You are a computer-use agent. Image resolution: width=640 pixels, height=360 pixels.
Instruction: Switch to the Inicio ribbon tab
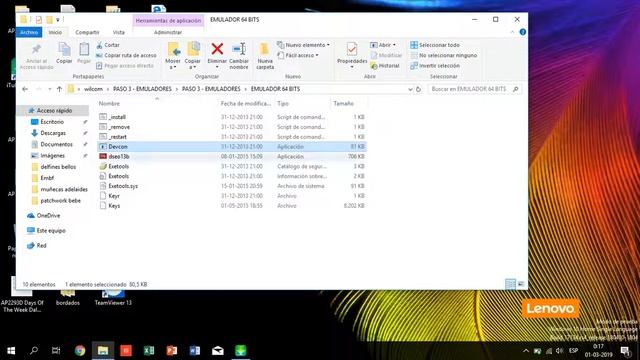(x=56, y=32)
